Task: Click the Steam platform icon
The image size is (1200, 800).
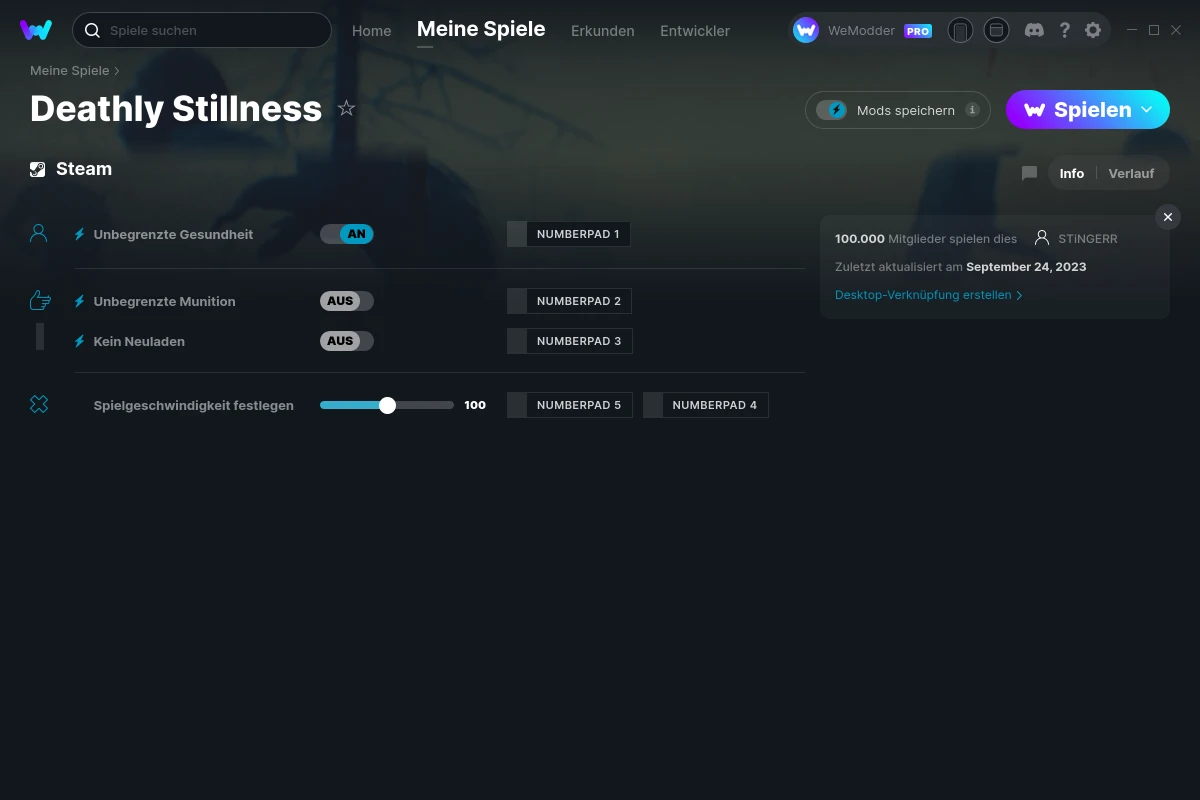Action: tap(38, 169)
